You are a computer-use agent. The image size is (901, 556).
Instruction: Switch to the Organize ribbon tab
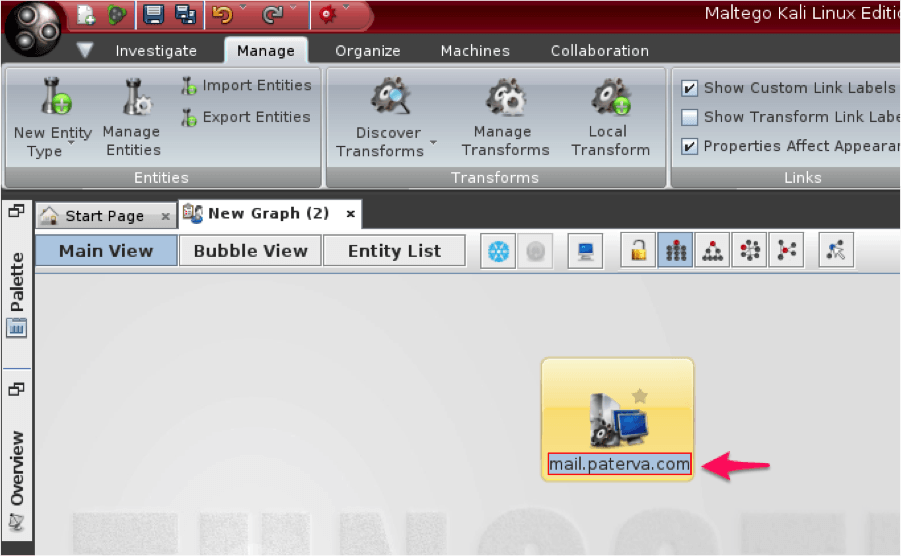tap(368, 51)
